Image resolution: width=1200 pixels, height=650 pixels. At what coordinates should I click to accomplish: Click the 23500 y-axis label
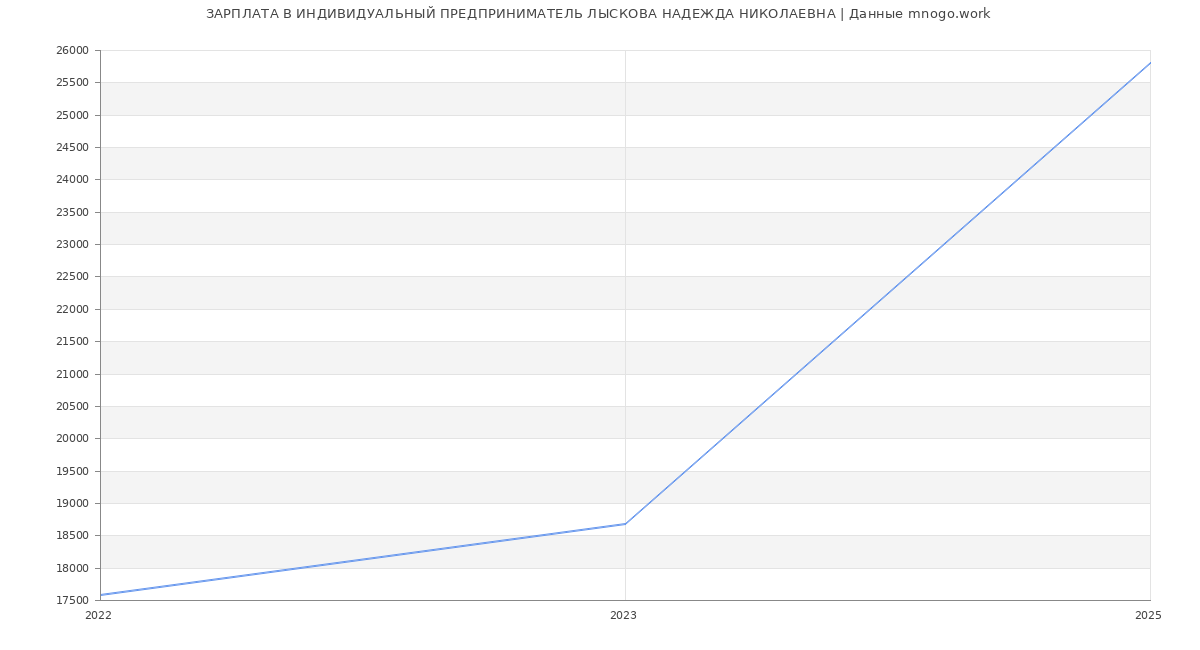[72, 212]
